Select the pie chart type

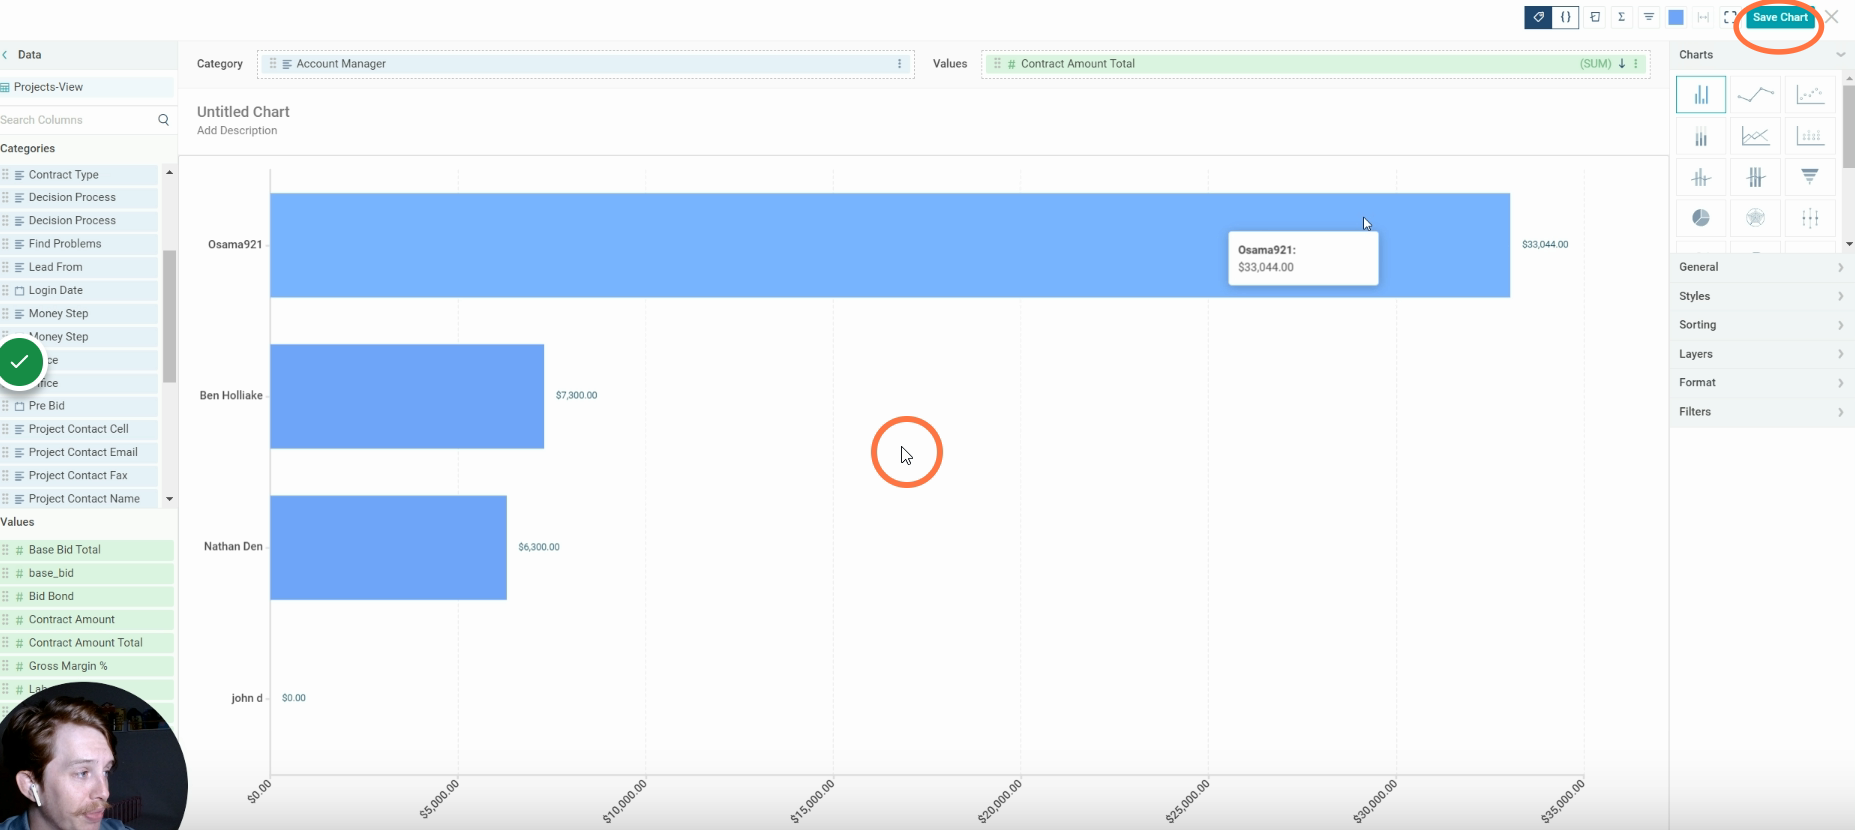[x=1700, y=218]
